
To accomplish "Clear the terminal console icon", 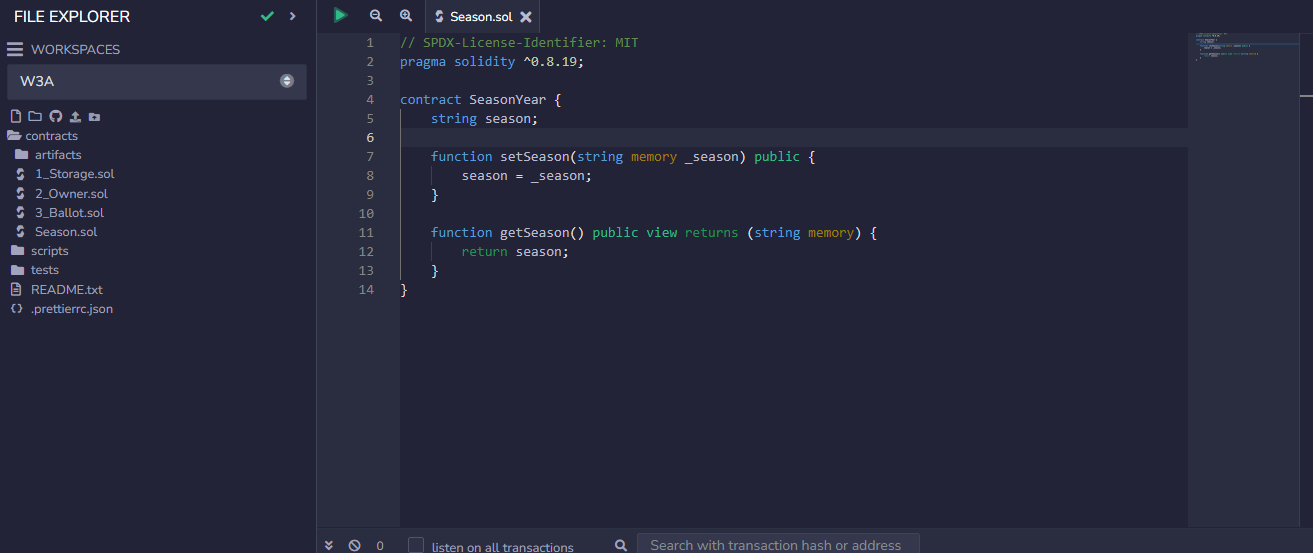I will pos(354,546).
